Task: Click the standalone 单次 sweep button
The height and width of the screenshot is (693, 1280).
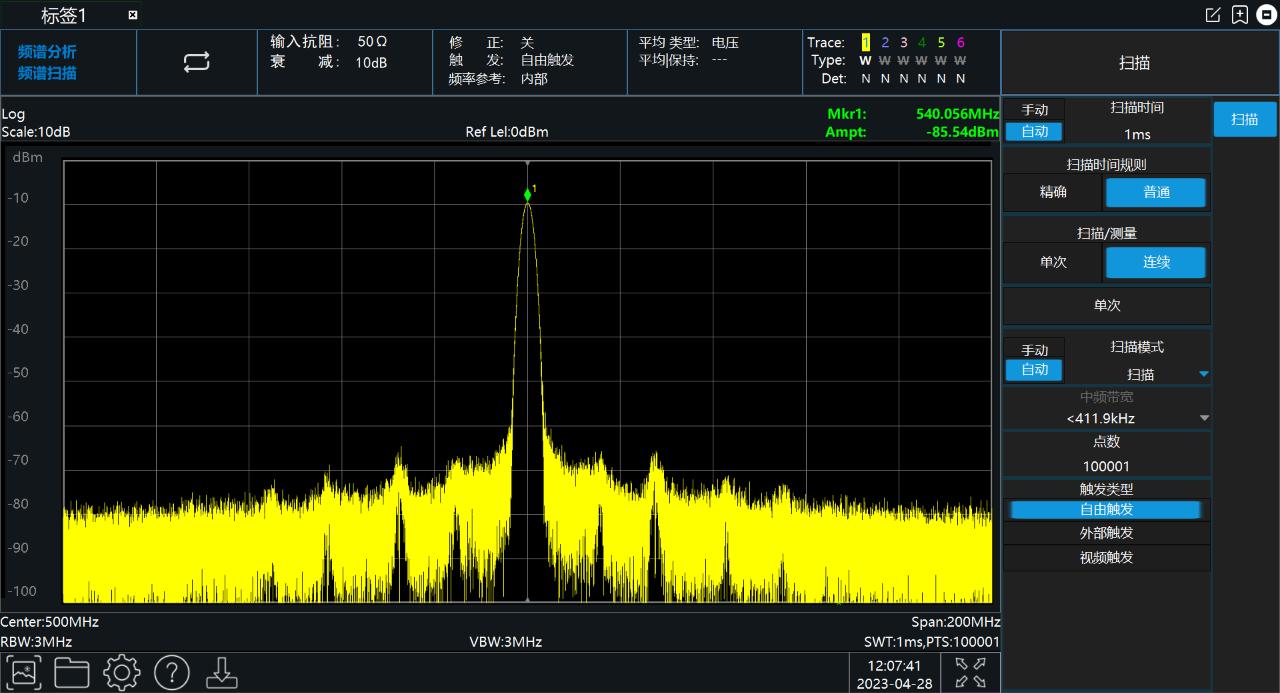Action: coord(1106,305)
